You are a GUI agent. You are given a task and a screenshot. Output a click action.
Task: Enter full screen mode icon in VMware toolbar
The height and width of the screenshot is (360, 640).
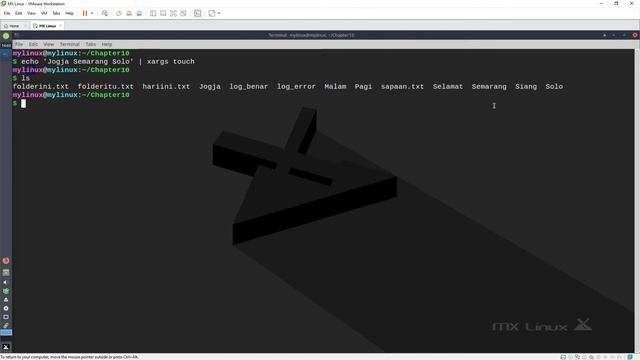[173, 13]
